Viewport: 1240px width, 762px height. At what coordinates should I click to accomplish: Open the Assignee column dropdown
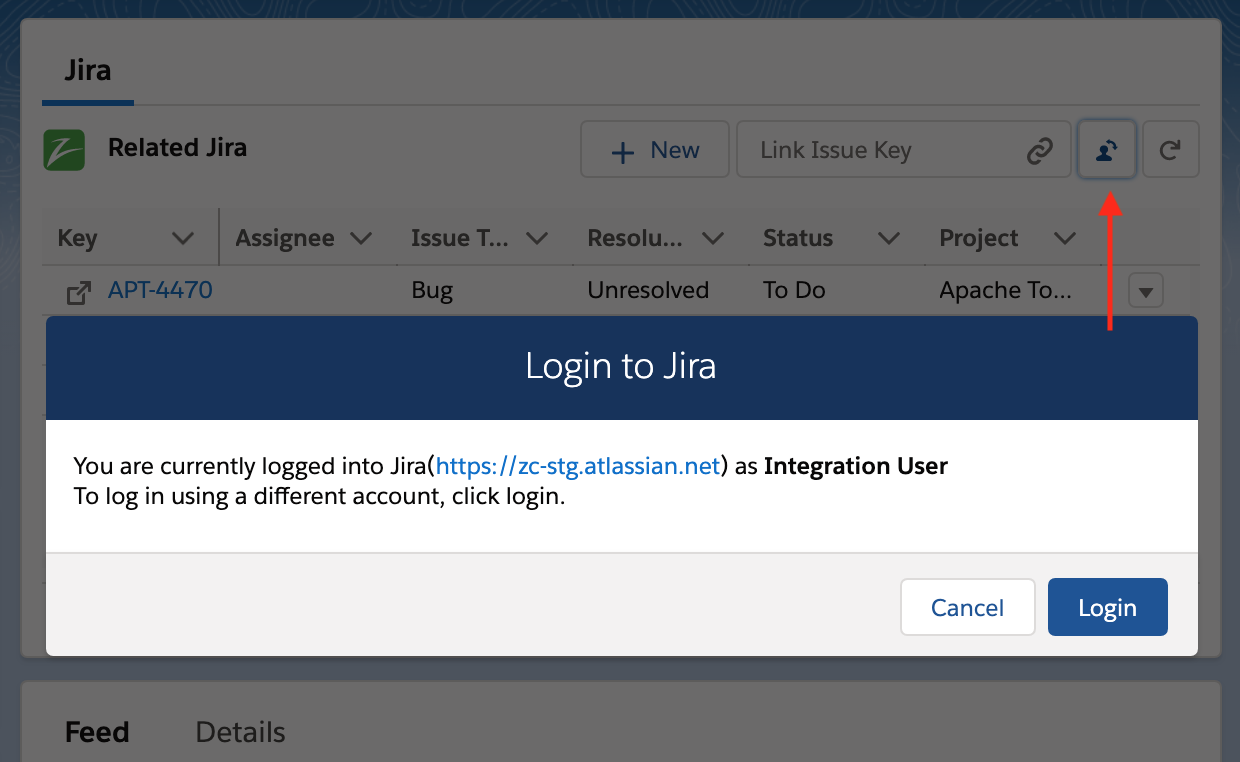click(362, 238)
